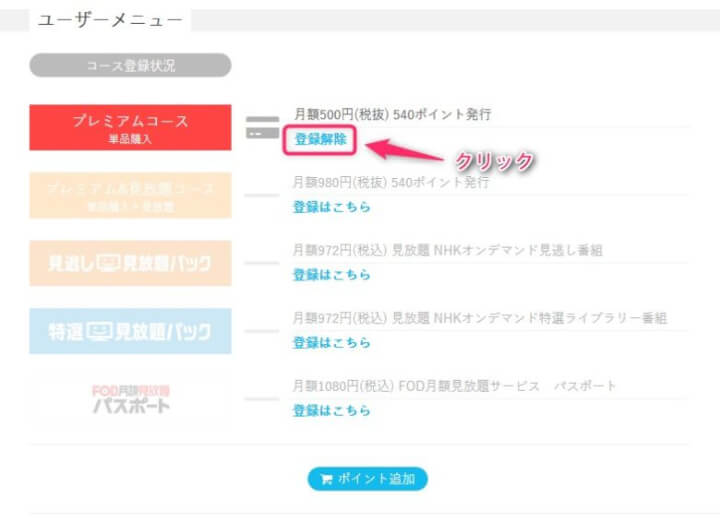This screenshot has height=522, width=720.
Task: Select the 特選見放題パック blue banner
Action: tap(130, 331)
